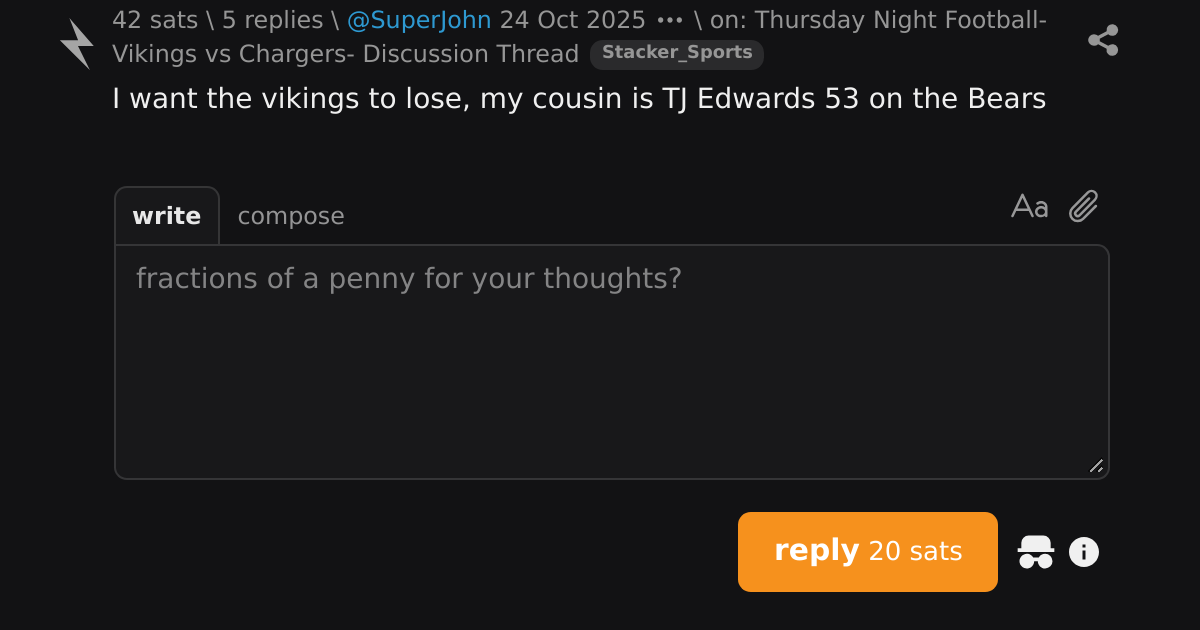Attach a file using the paperclip icon
Viewport: 1200px width, 630px height.
(1084, 207)
